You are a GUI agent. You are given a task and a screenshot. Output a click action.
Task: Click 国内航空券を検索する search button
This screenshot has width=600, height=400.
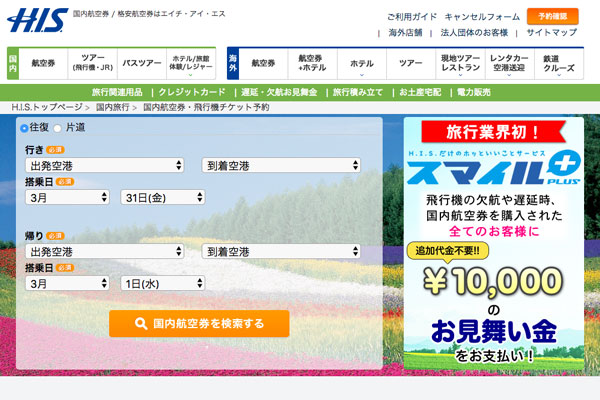(199, 324)
